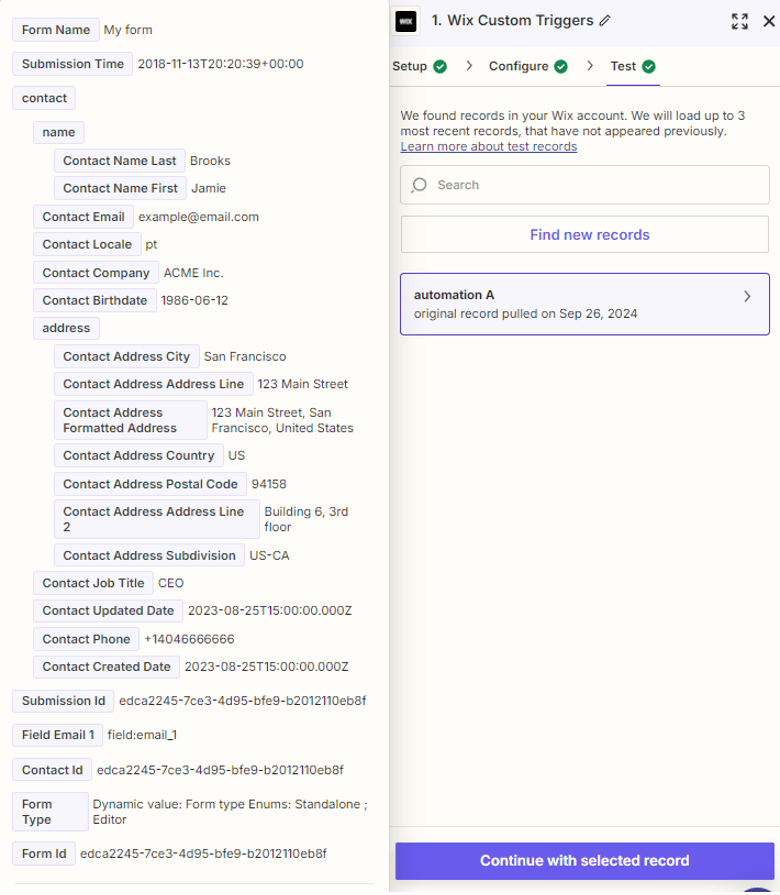
Task: Open Learn more about test records link
Action: pos(488,147)
